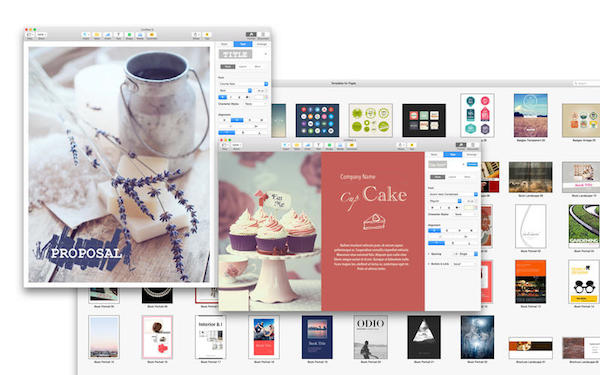Open the Zoom control in the Proposal window toolbar
This screenshot has height=375, width=600.
tap(41, 35)
